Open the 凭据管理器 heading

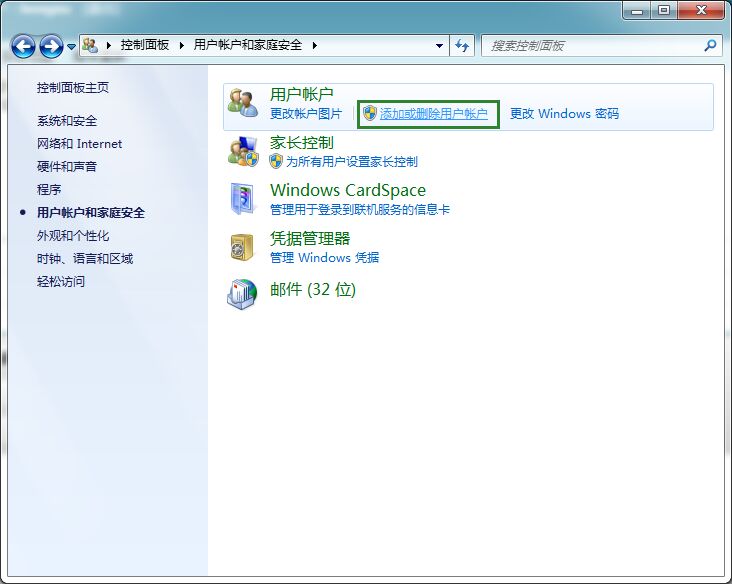pos(310,239)
